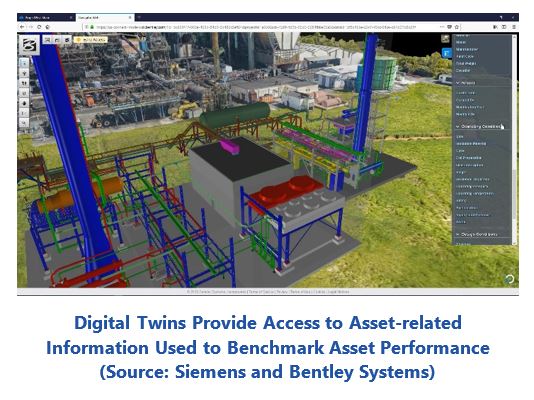Click the Bentley logo button
Screen dimensions: 534x400
29,45
